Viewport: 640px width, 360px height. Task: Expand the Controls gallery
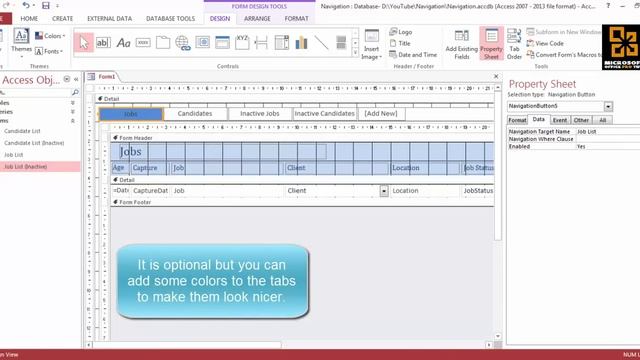point(355,53)
